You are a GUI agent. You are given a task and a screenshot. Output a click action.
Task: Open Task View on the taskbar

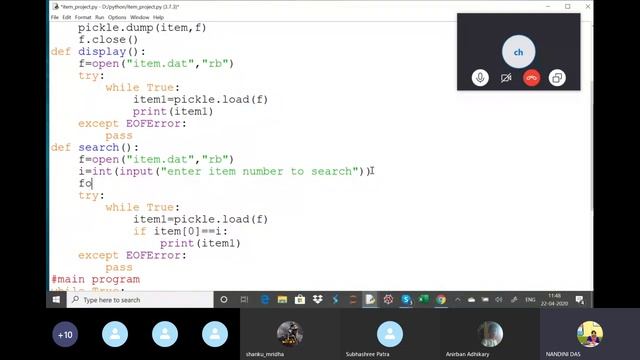pyautogui.click(x=244, y=300)
